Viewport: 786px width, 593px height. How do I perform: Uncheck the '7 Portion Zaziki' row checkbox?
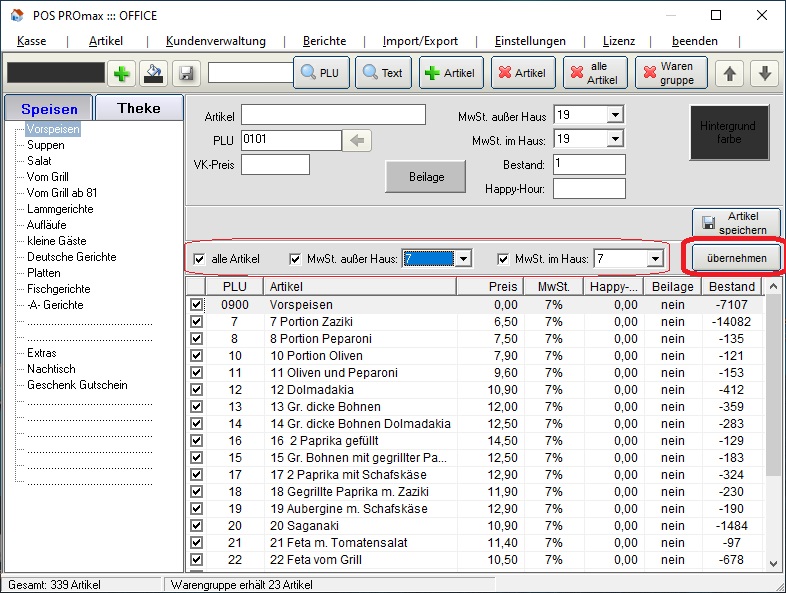pos(196,322)
